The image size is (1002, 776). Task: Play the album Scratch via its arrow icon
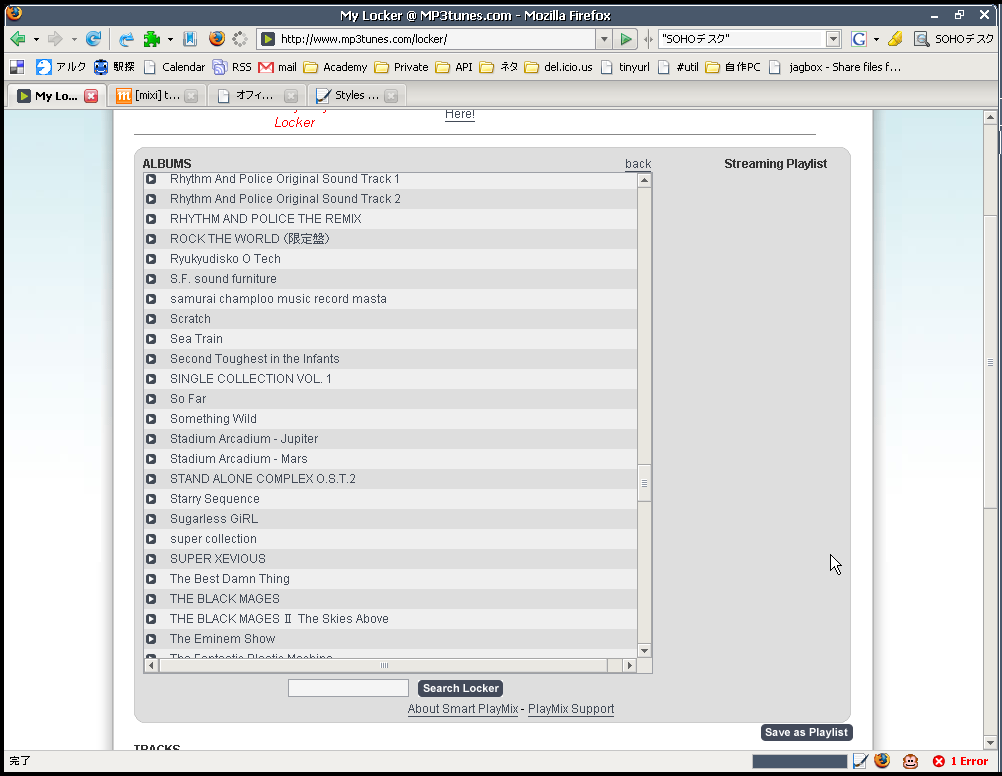tap(151, 319)
